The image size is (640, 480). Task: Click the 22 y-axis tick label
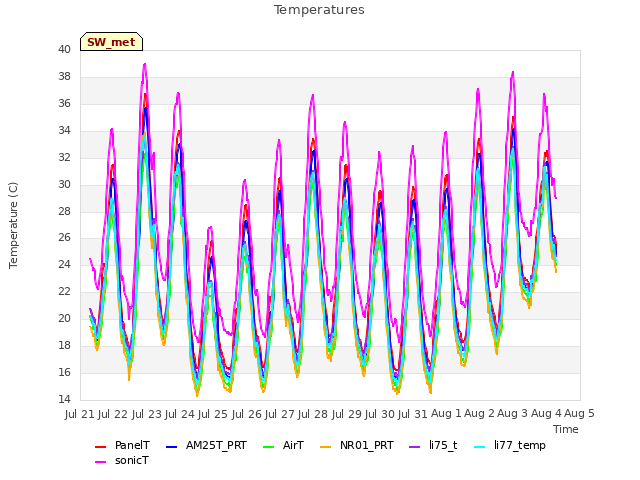coord(64,291)
